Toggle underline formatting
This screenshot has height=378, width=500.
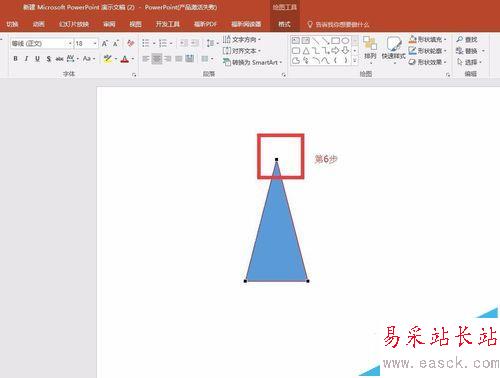tap(37, 59)
